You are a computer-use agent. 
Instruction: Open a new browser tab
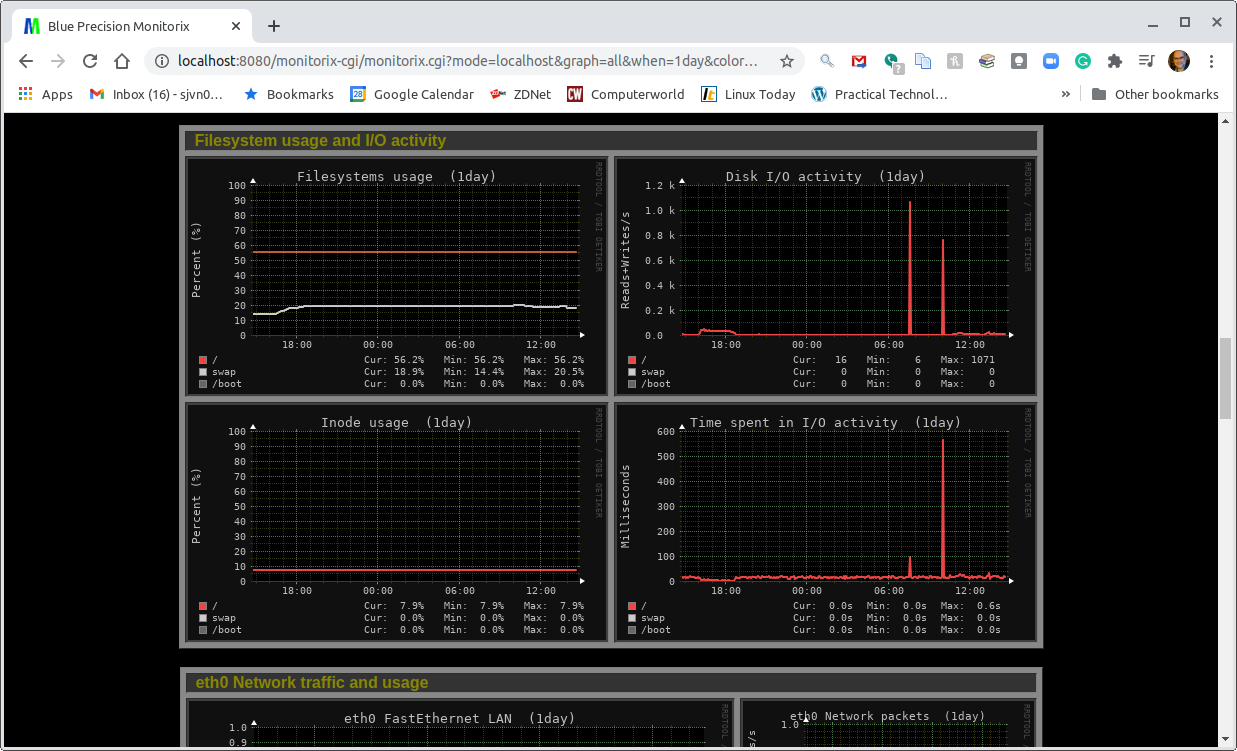[x=274, y=26]
